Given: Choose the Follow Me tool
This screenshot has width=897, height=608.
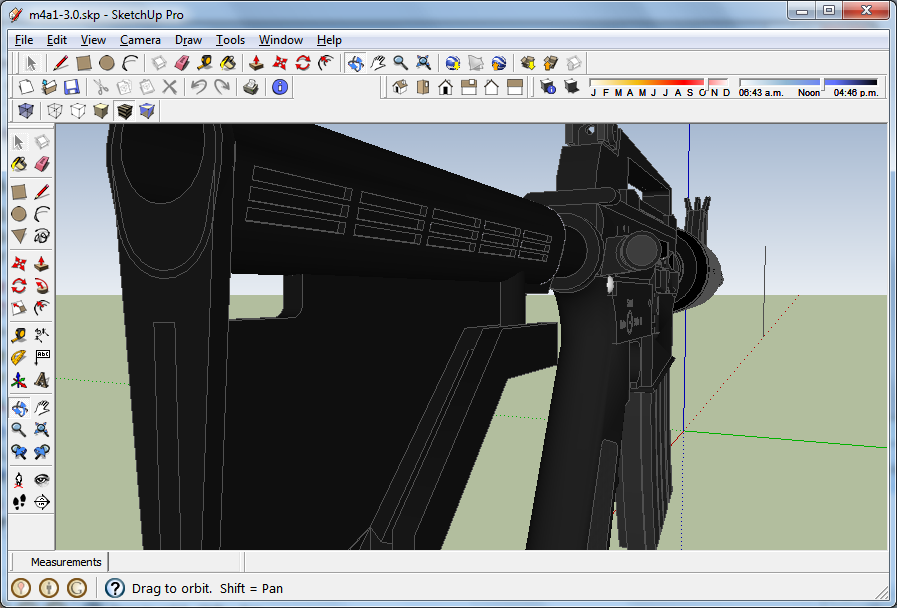Looking at the screenshot, I should click(42, 285).
